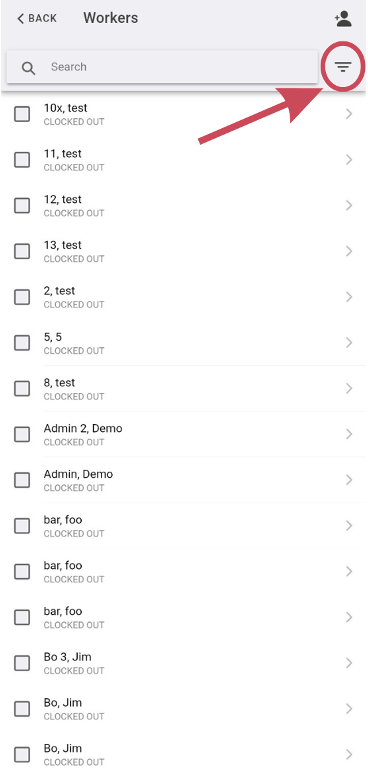Click the Workers page title

[x=111, y=18]
